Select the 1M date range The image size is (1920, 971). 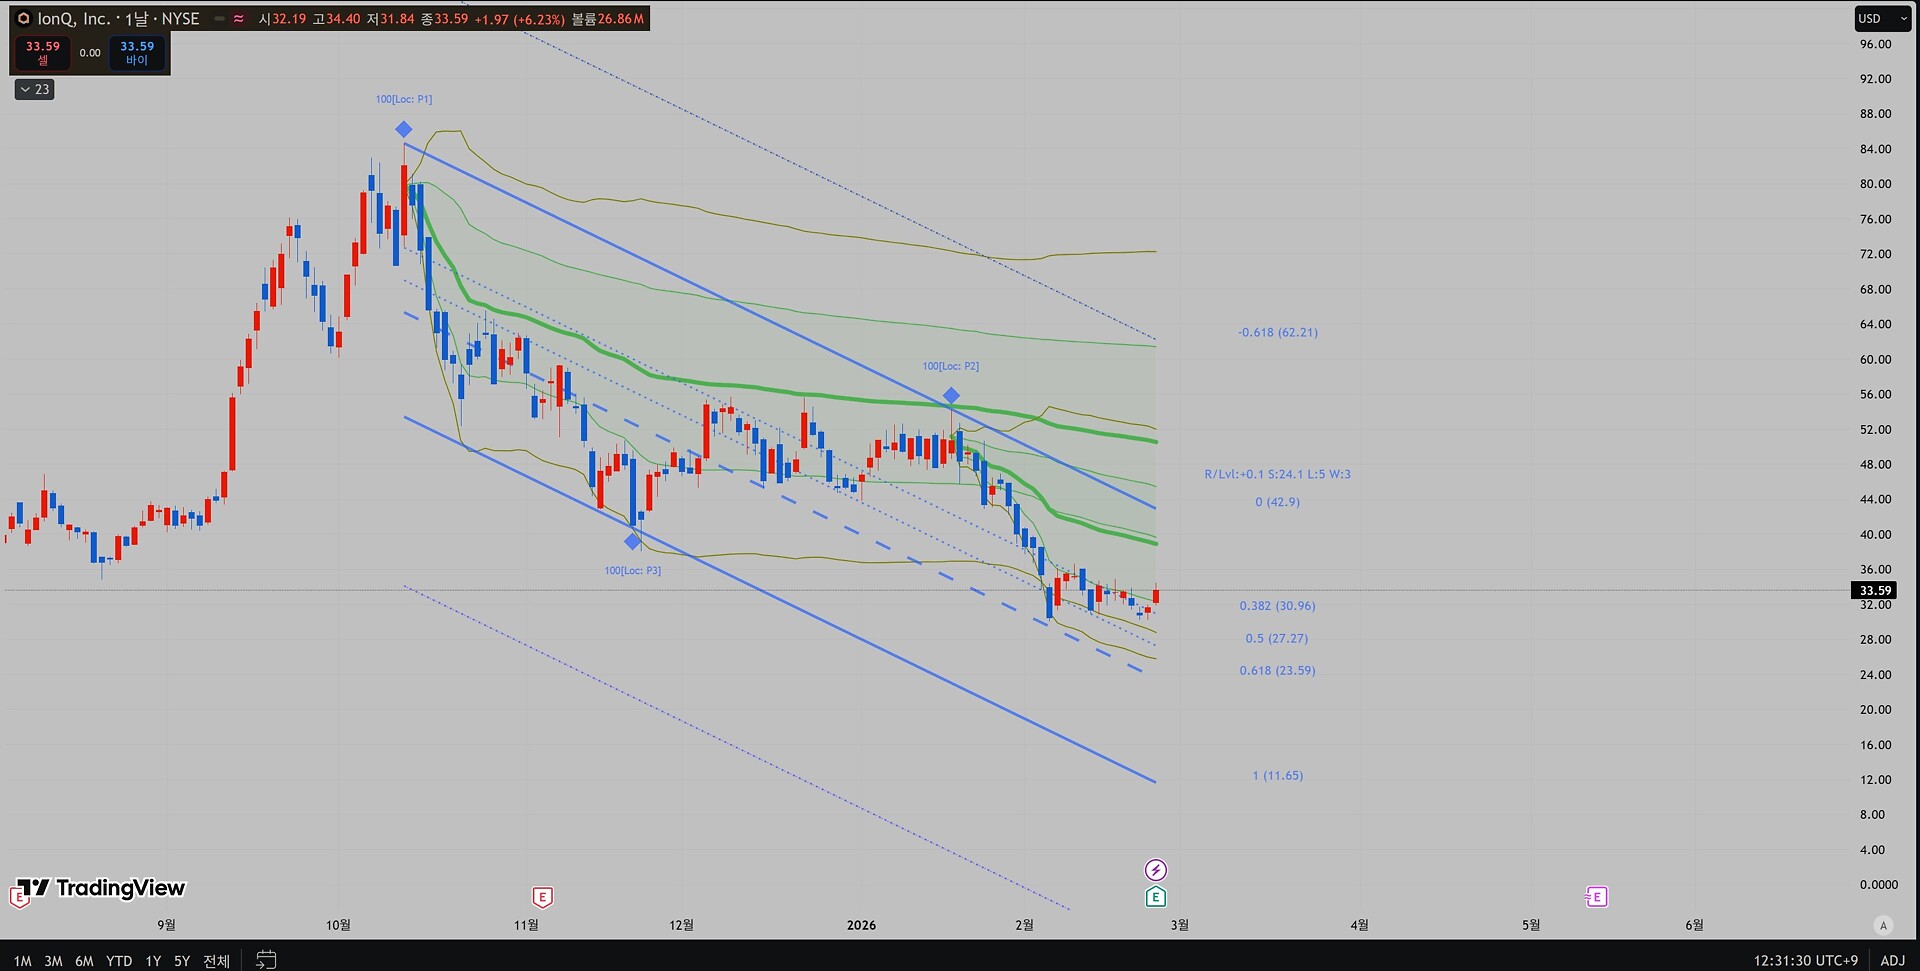(22, 960)
